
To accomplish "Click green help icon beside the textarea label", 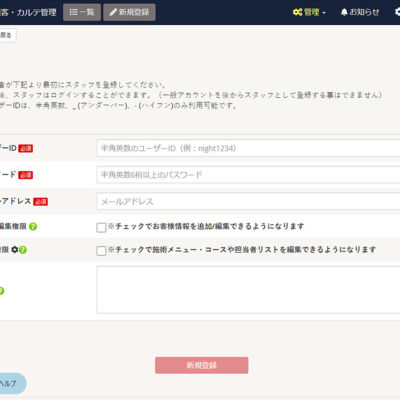I will [x=1, y=291].
